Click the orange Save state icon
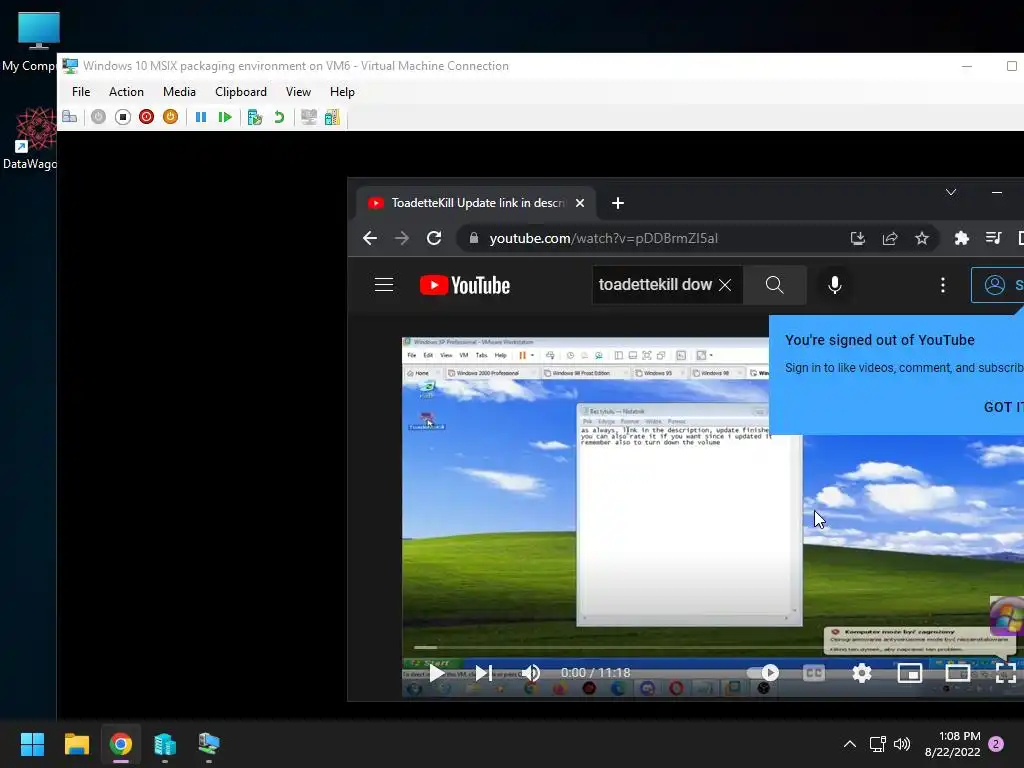This screenshot has height=768, width=1024. (170, 117)
